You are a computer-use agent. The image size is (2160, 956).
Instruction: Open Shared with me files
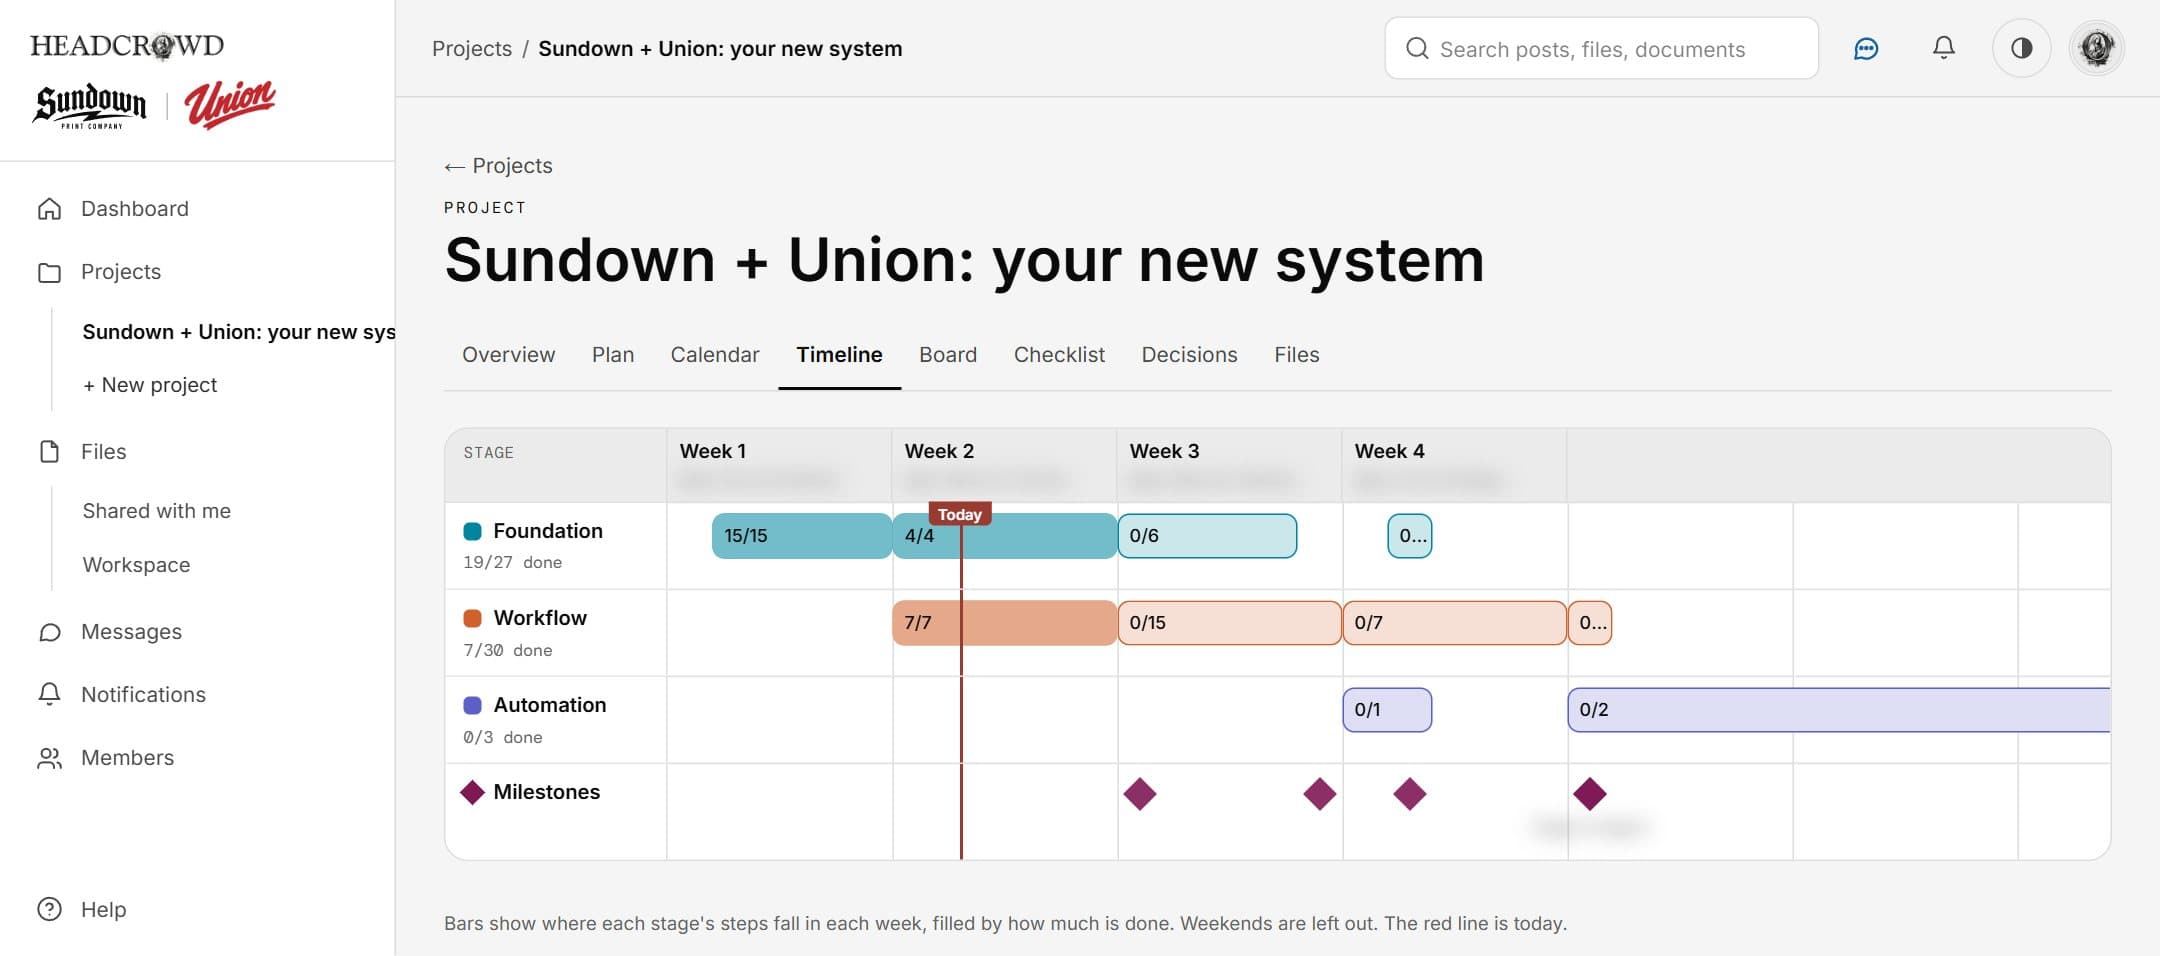tap(157, 511)
